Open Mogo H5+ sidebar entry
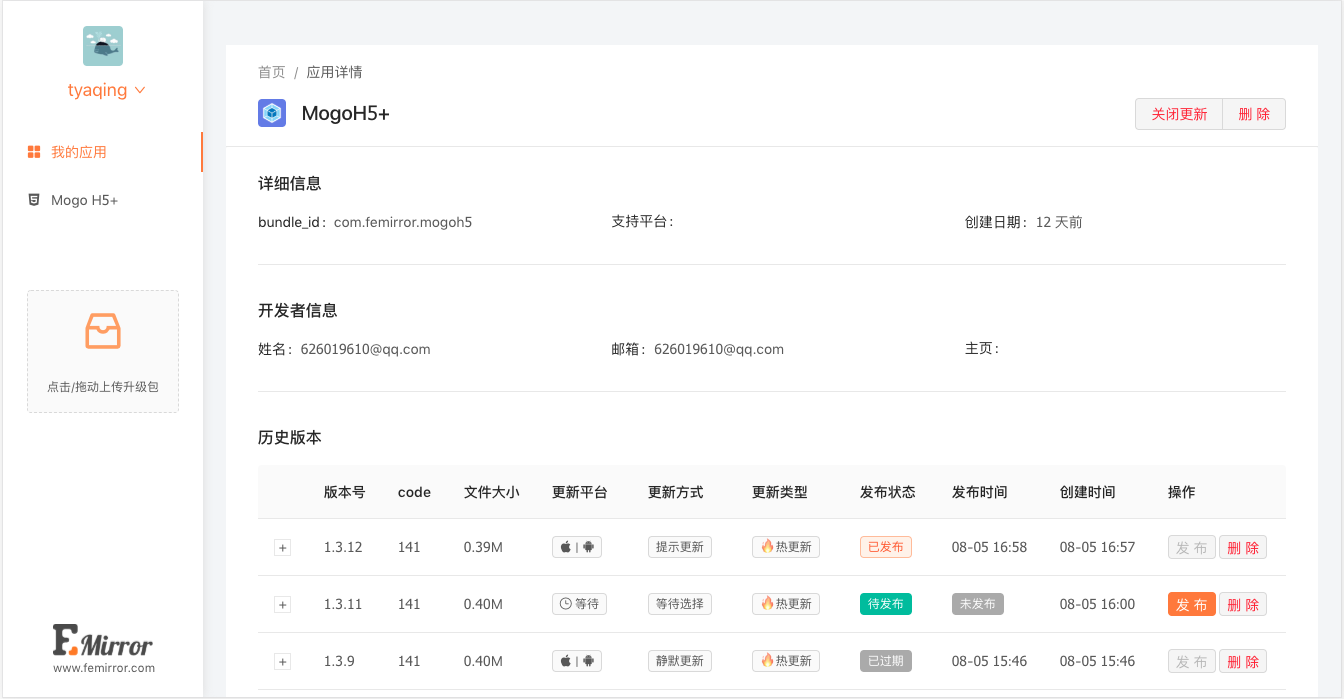Screen dimensions: 1344x699 pos(84,200)
